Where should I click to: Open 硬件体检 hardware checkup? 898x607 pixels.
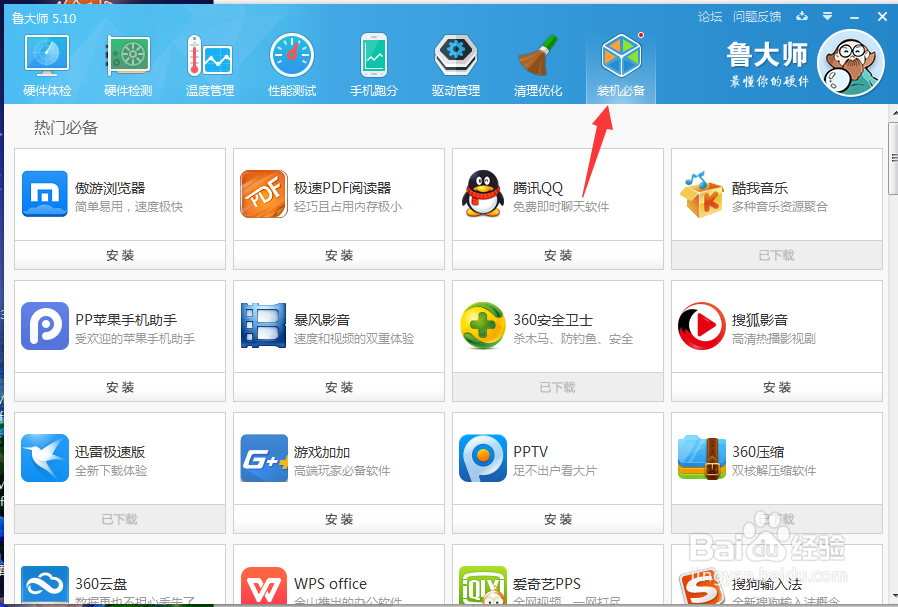[47, 66]
